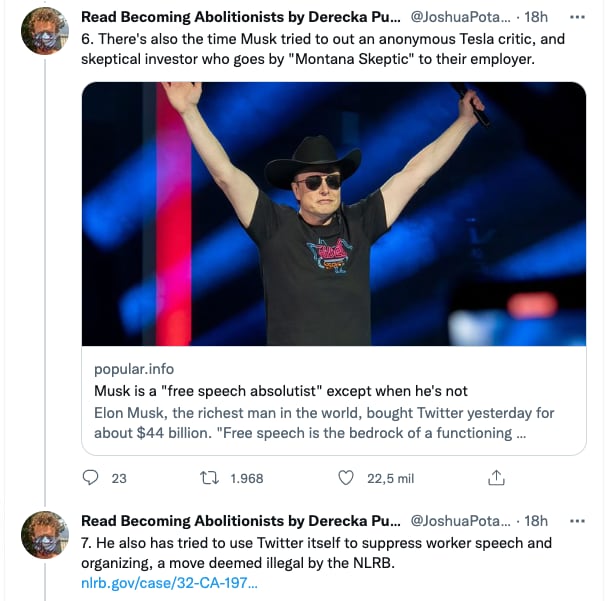Click the reply icon under tweet 6
This screenshot has height=601, width=611.
pyautogui.click(x=91, y=478)
